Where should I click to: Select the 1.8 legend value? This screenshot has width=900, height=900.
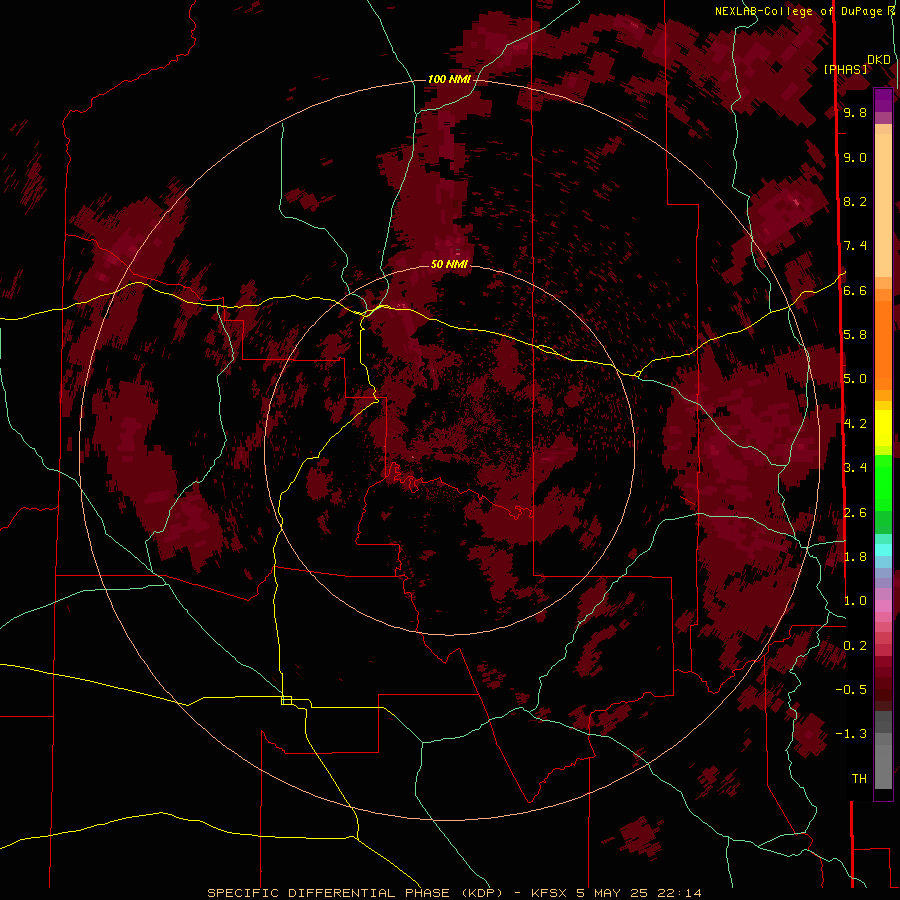855,557
